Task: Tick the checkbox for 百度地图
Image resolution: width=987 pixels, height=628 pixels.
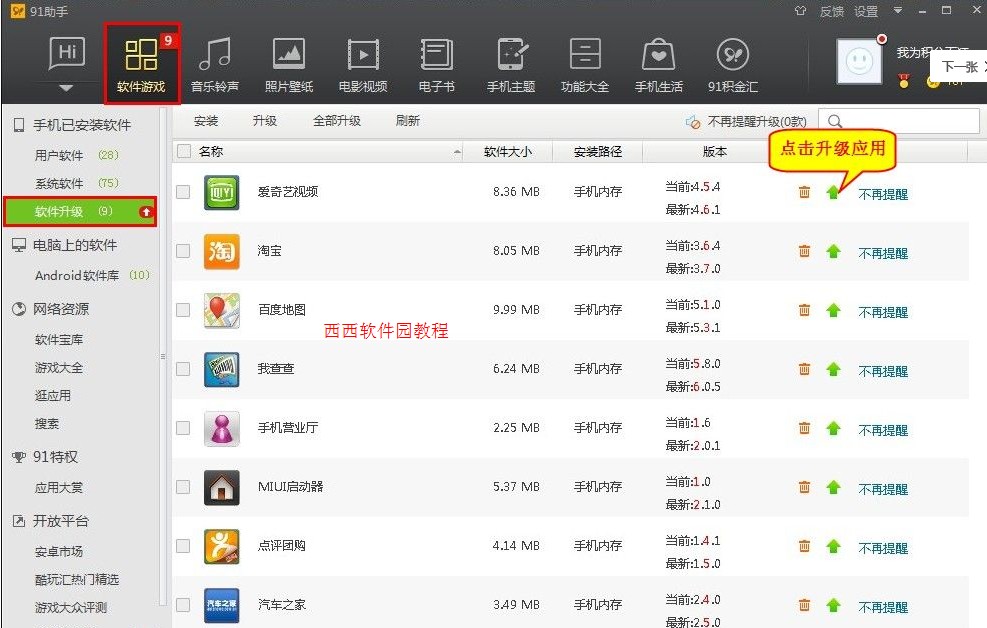Action: coord(183,310)
